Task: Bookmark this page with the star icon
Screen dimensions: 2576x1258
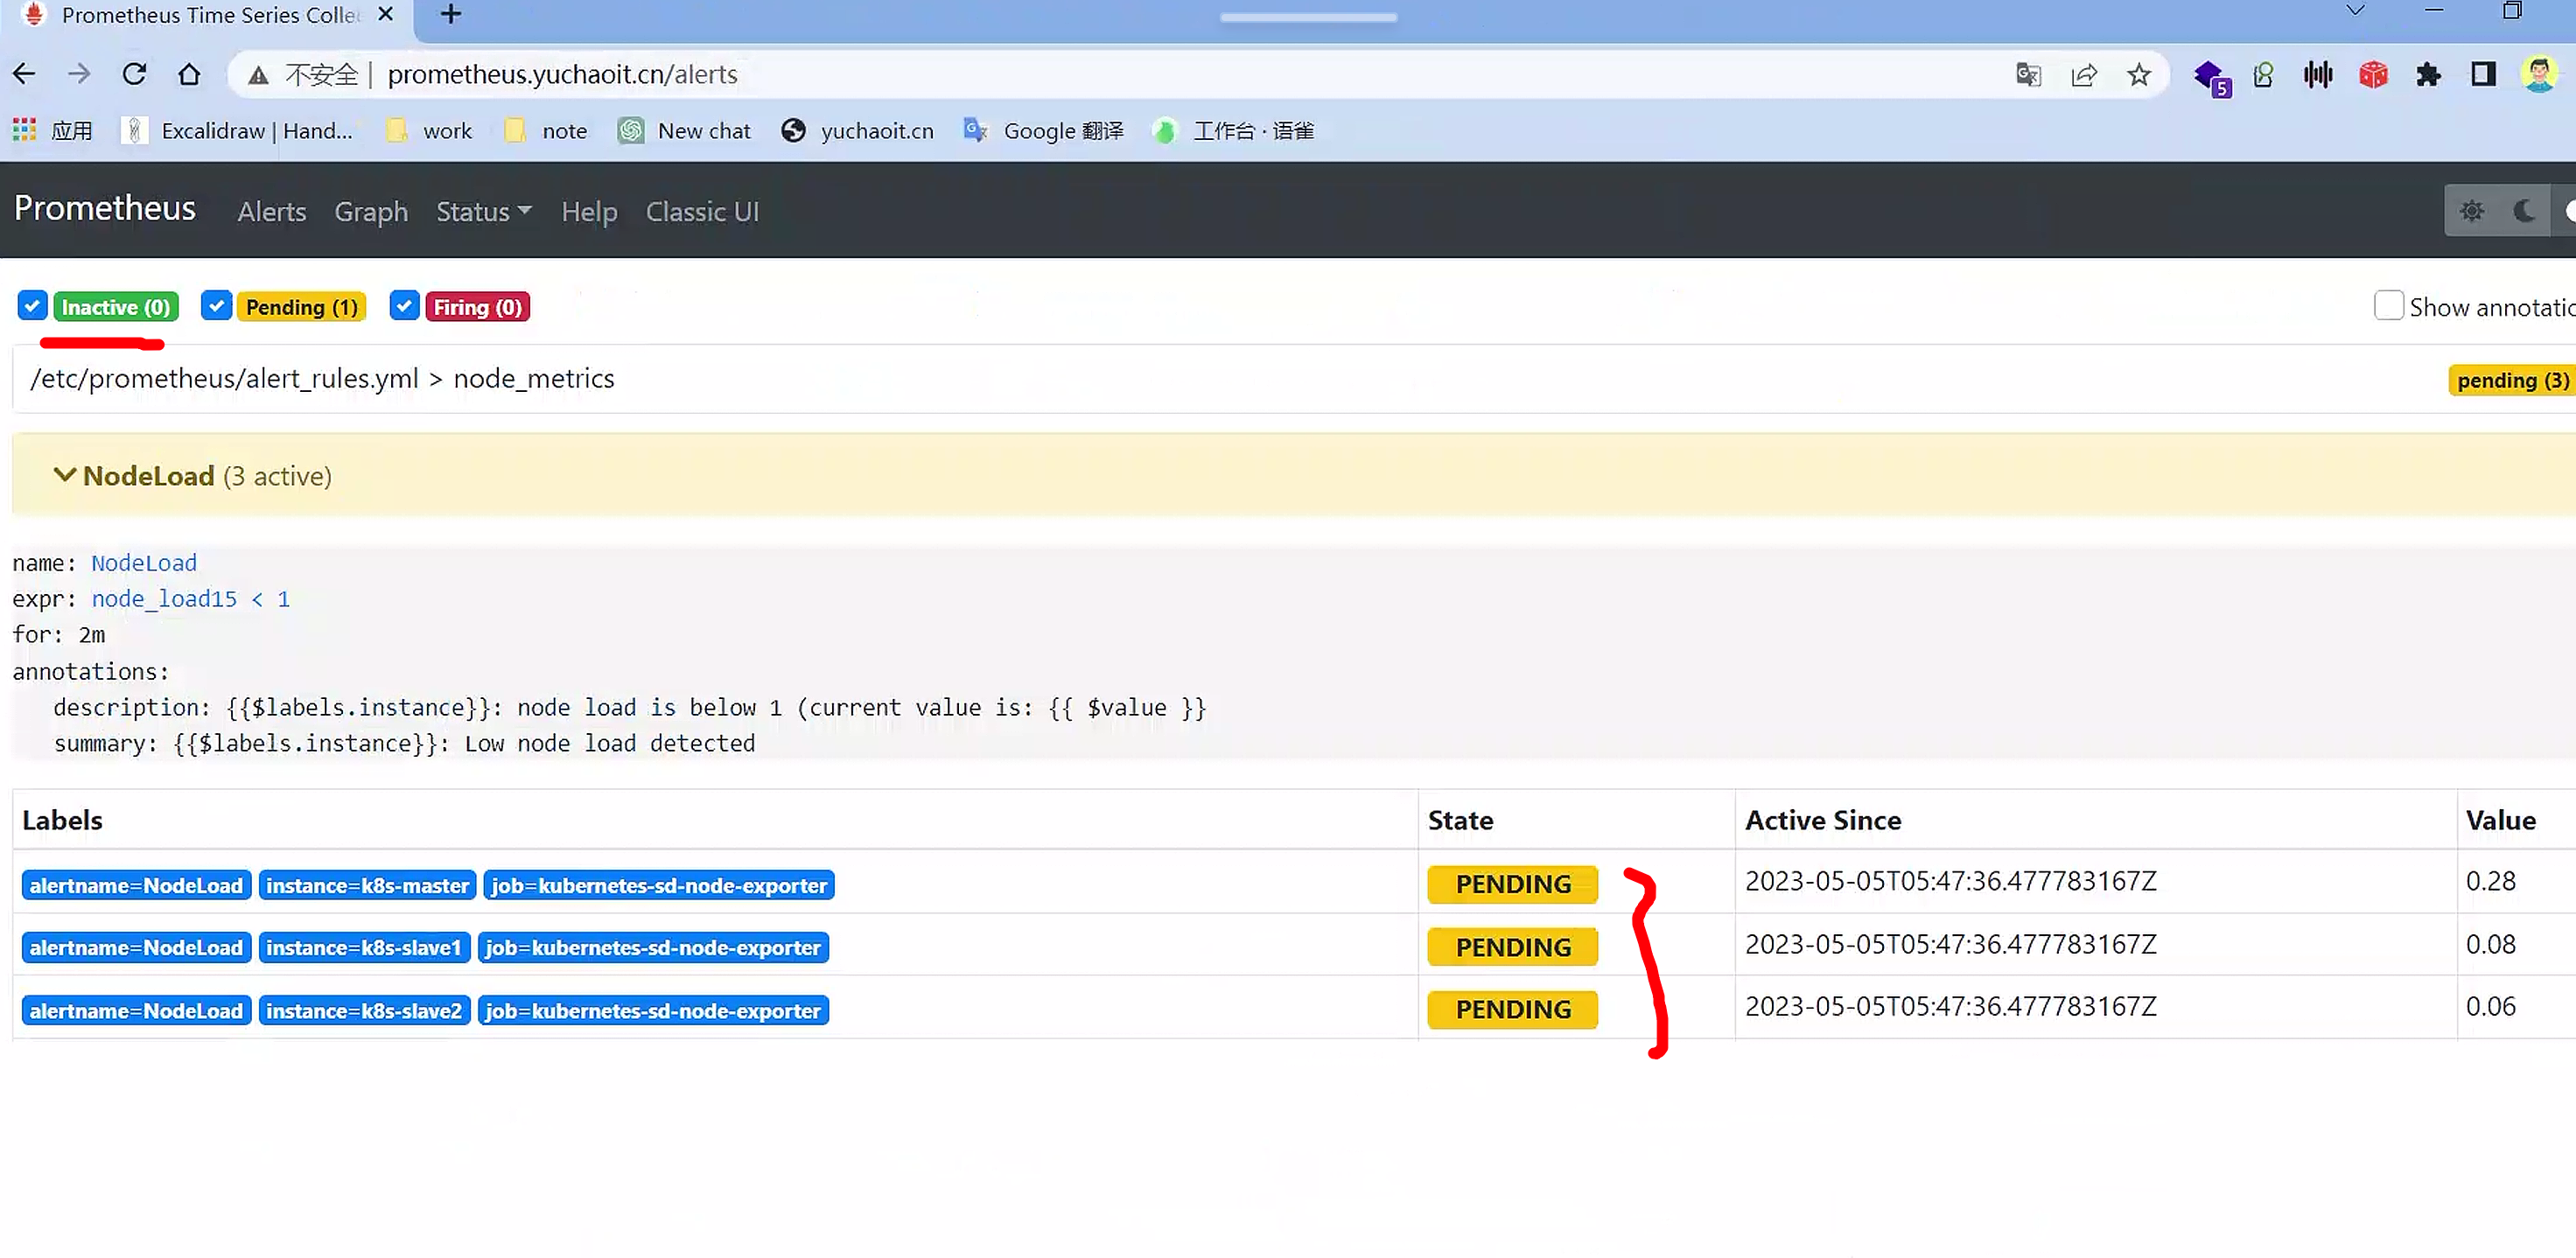Action: point(2139,74)
